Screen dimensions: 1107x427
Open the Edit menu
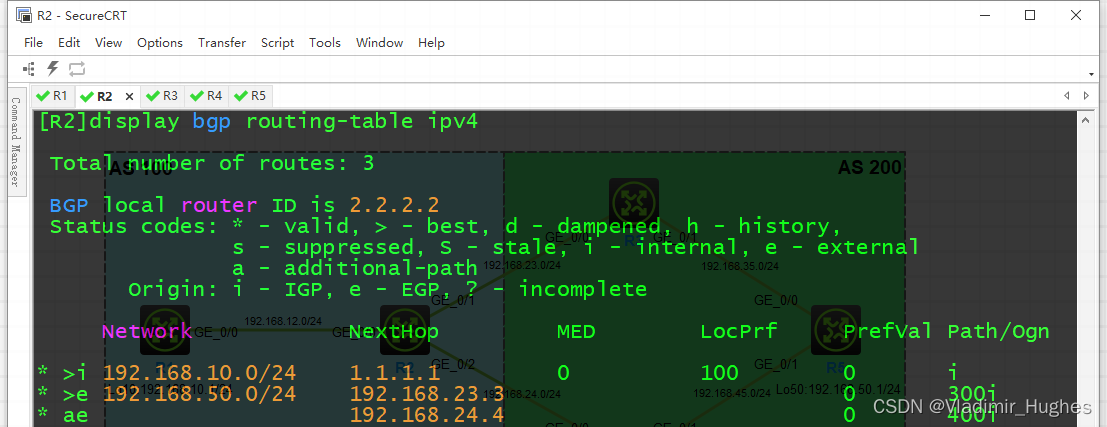coord(69,43)
